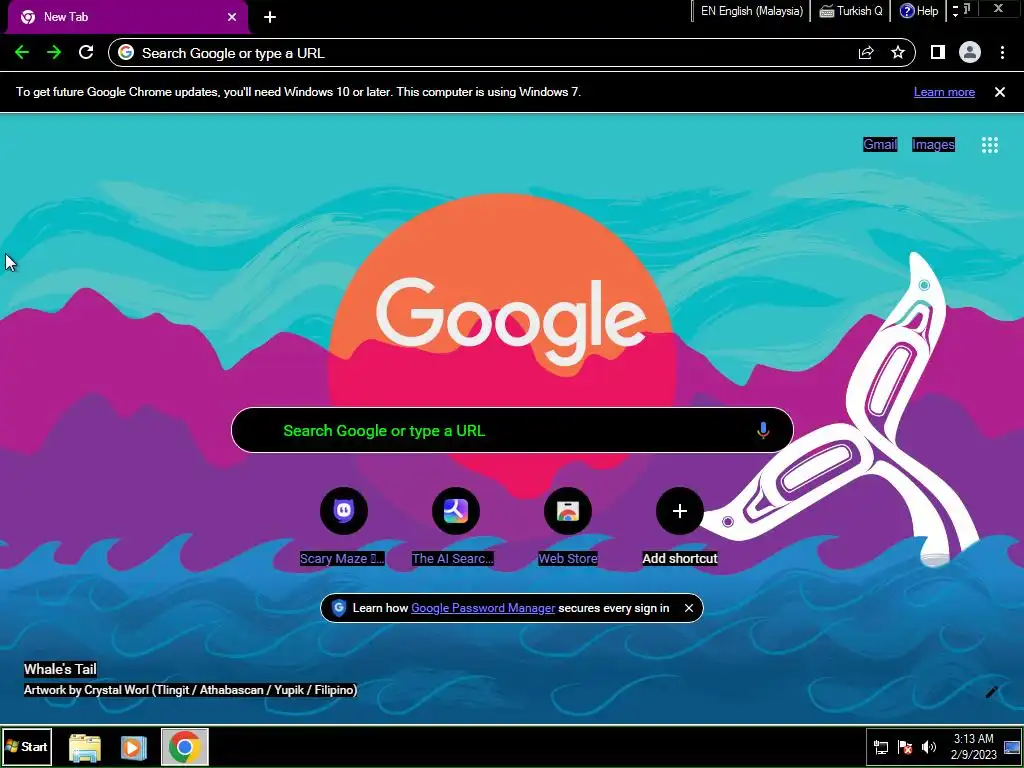The height and width of the screenshot is (768, 1024).
Task: Toggle the side panel icon
Action: click(938, 52)
